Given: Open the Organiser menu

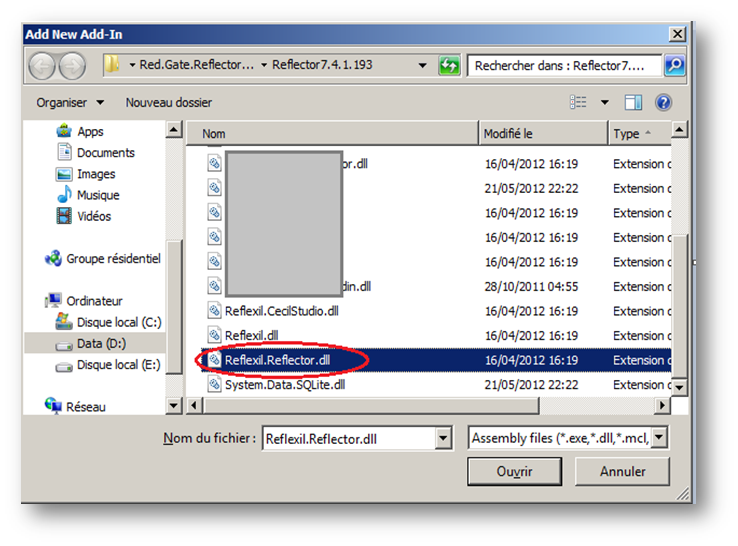Looking at the screenshot, I should [70, 102].
